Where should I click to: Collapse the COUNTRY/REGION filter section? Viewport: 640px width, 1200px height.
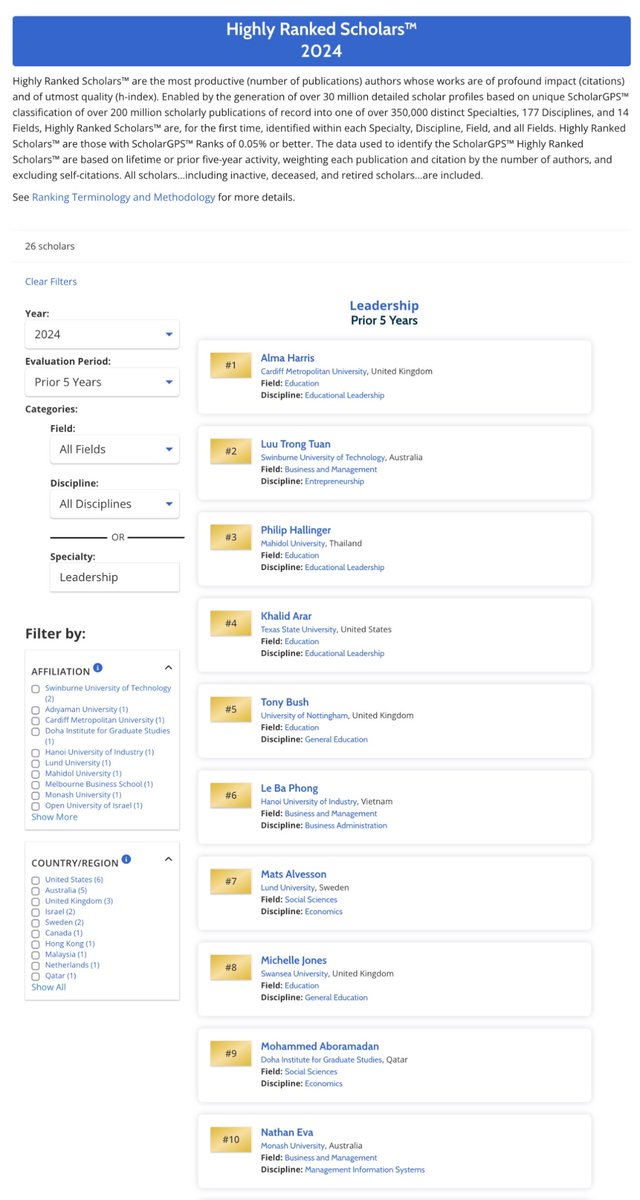click(168, 859)
